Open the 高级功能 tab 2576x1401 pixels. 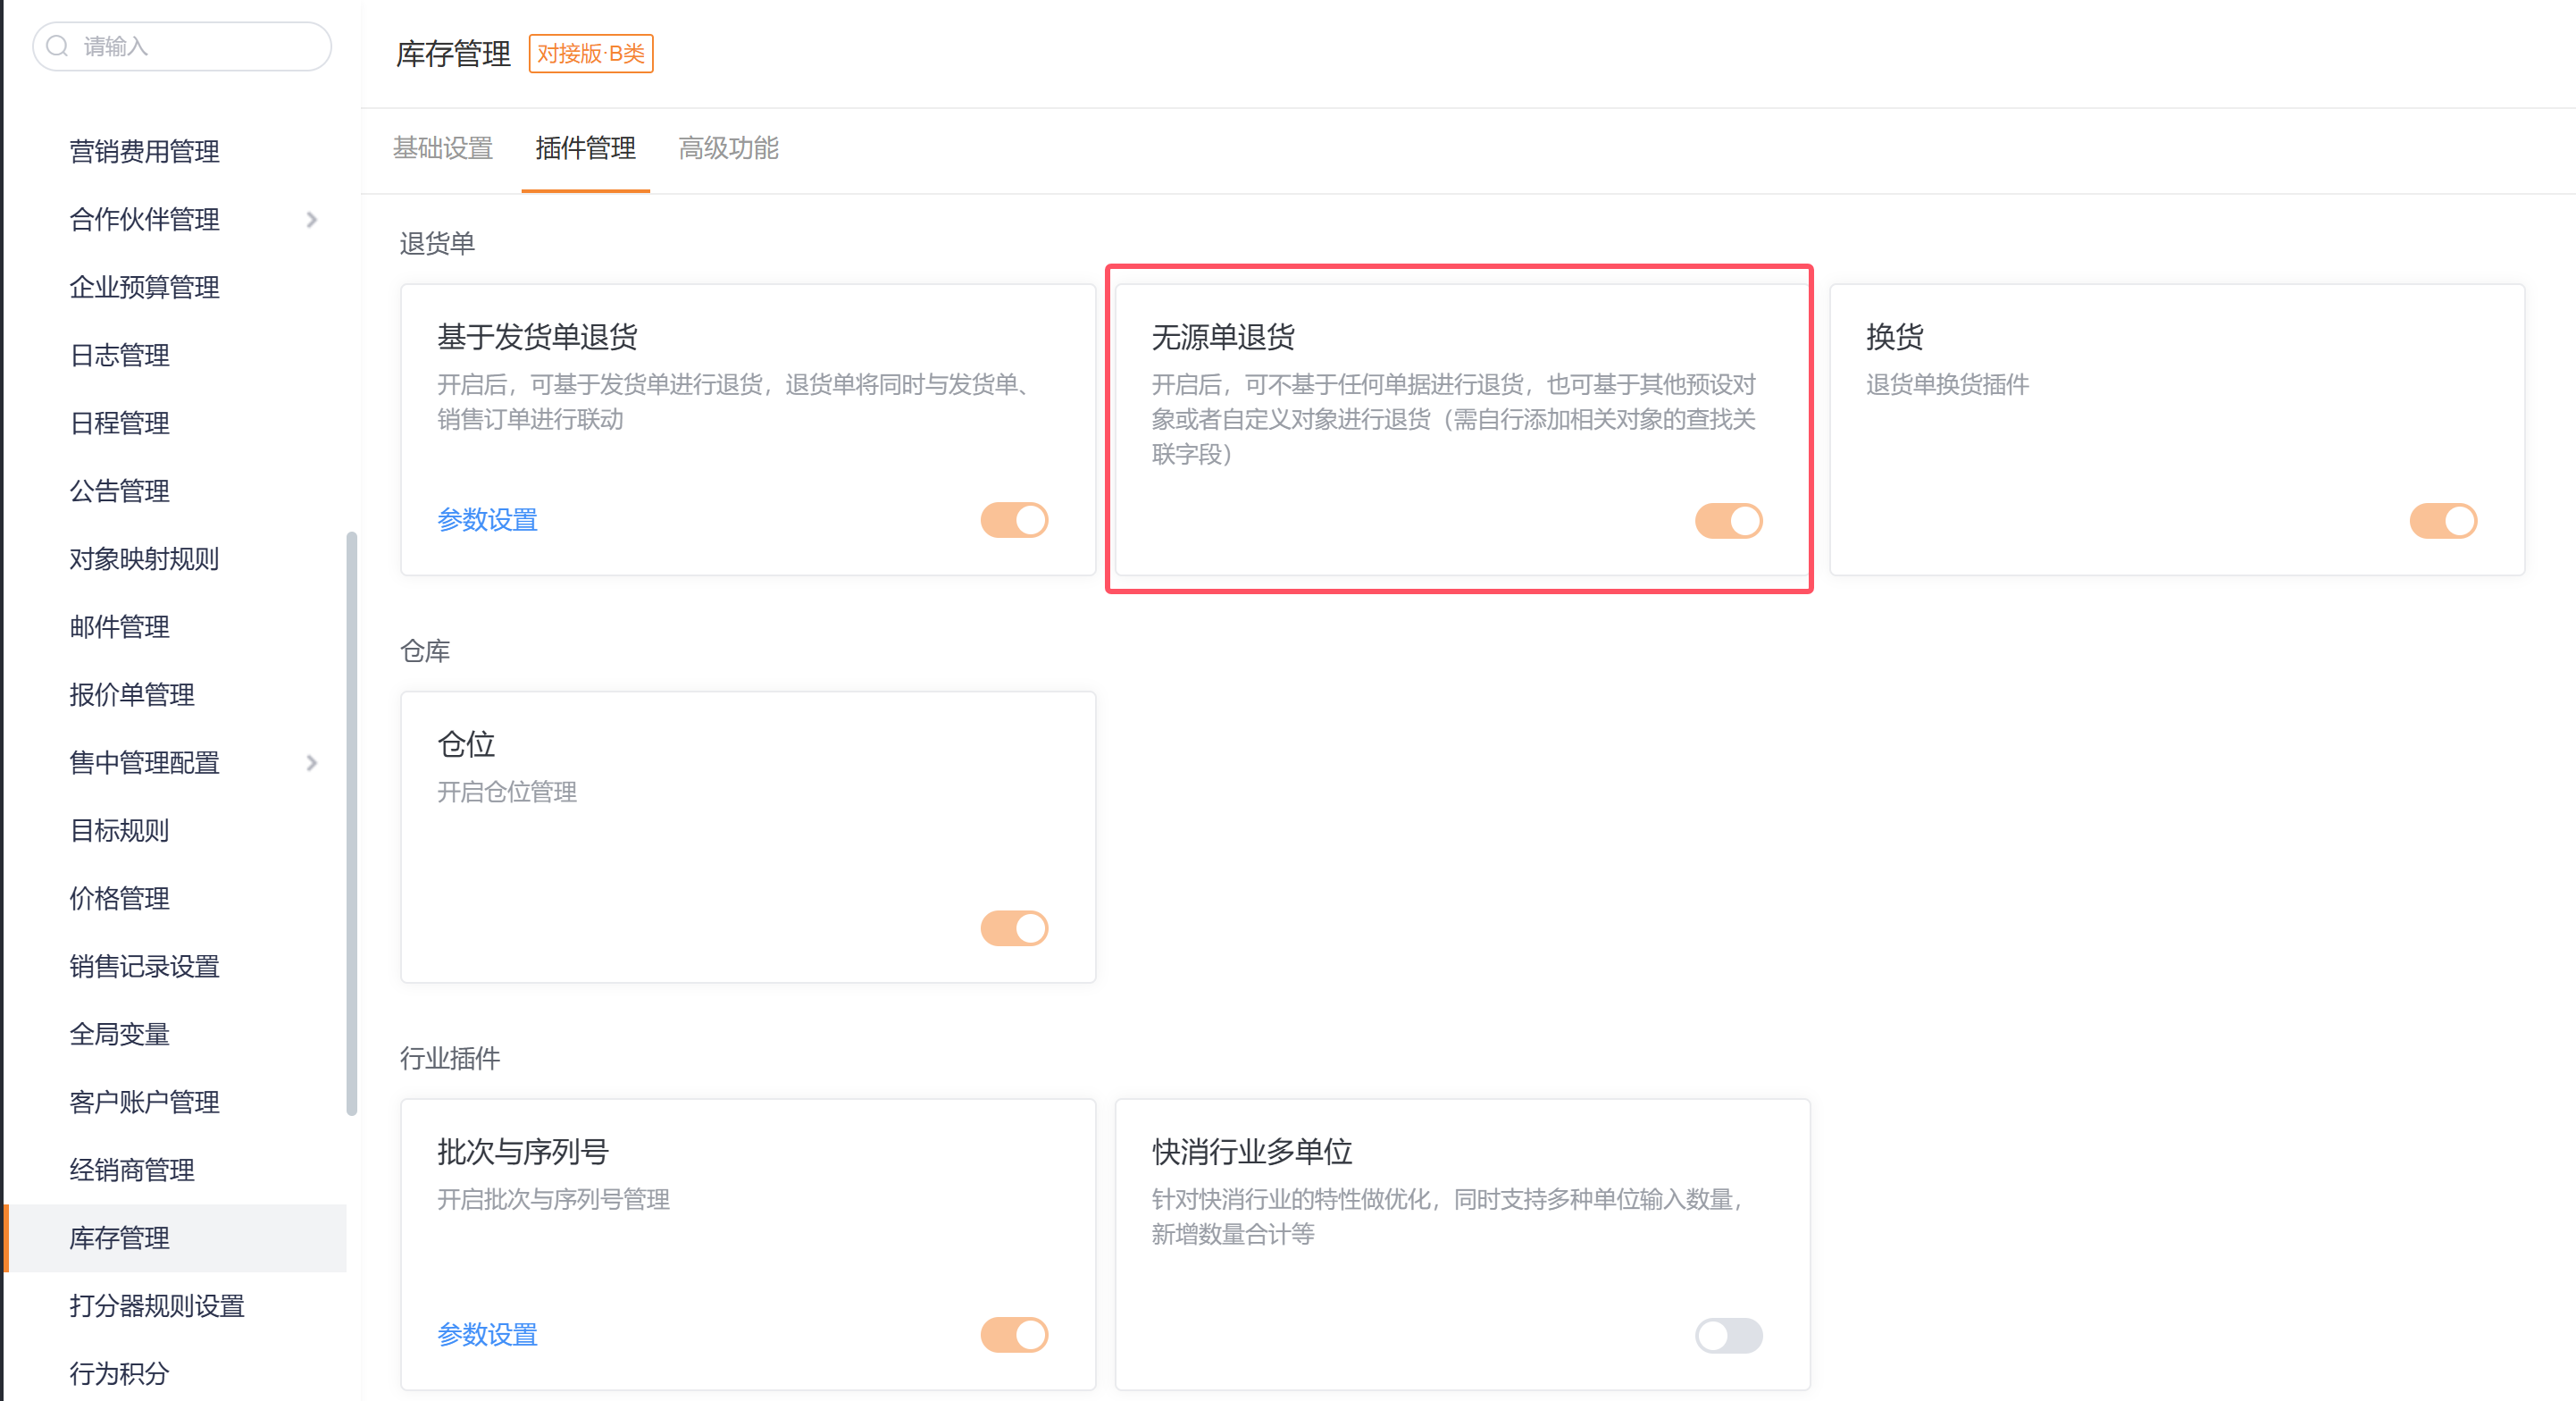(x=728, y=148)
